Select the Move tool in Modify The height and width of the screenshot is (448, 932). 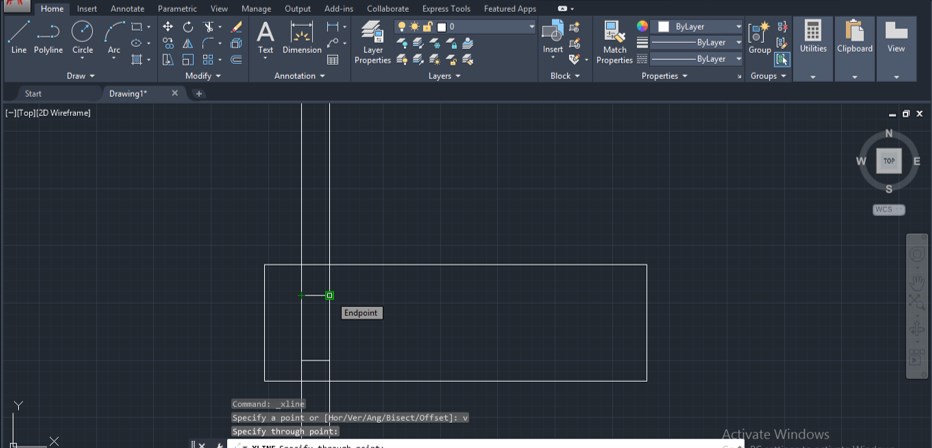point(168,27)
